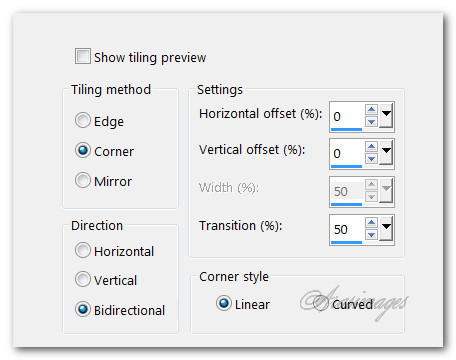Viewport: 456px width, 360px height.
Task: Increase Vertical offset with up arrow
Action: coord(371,147)
